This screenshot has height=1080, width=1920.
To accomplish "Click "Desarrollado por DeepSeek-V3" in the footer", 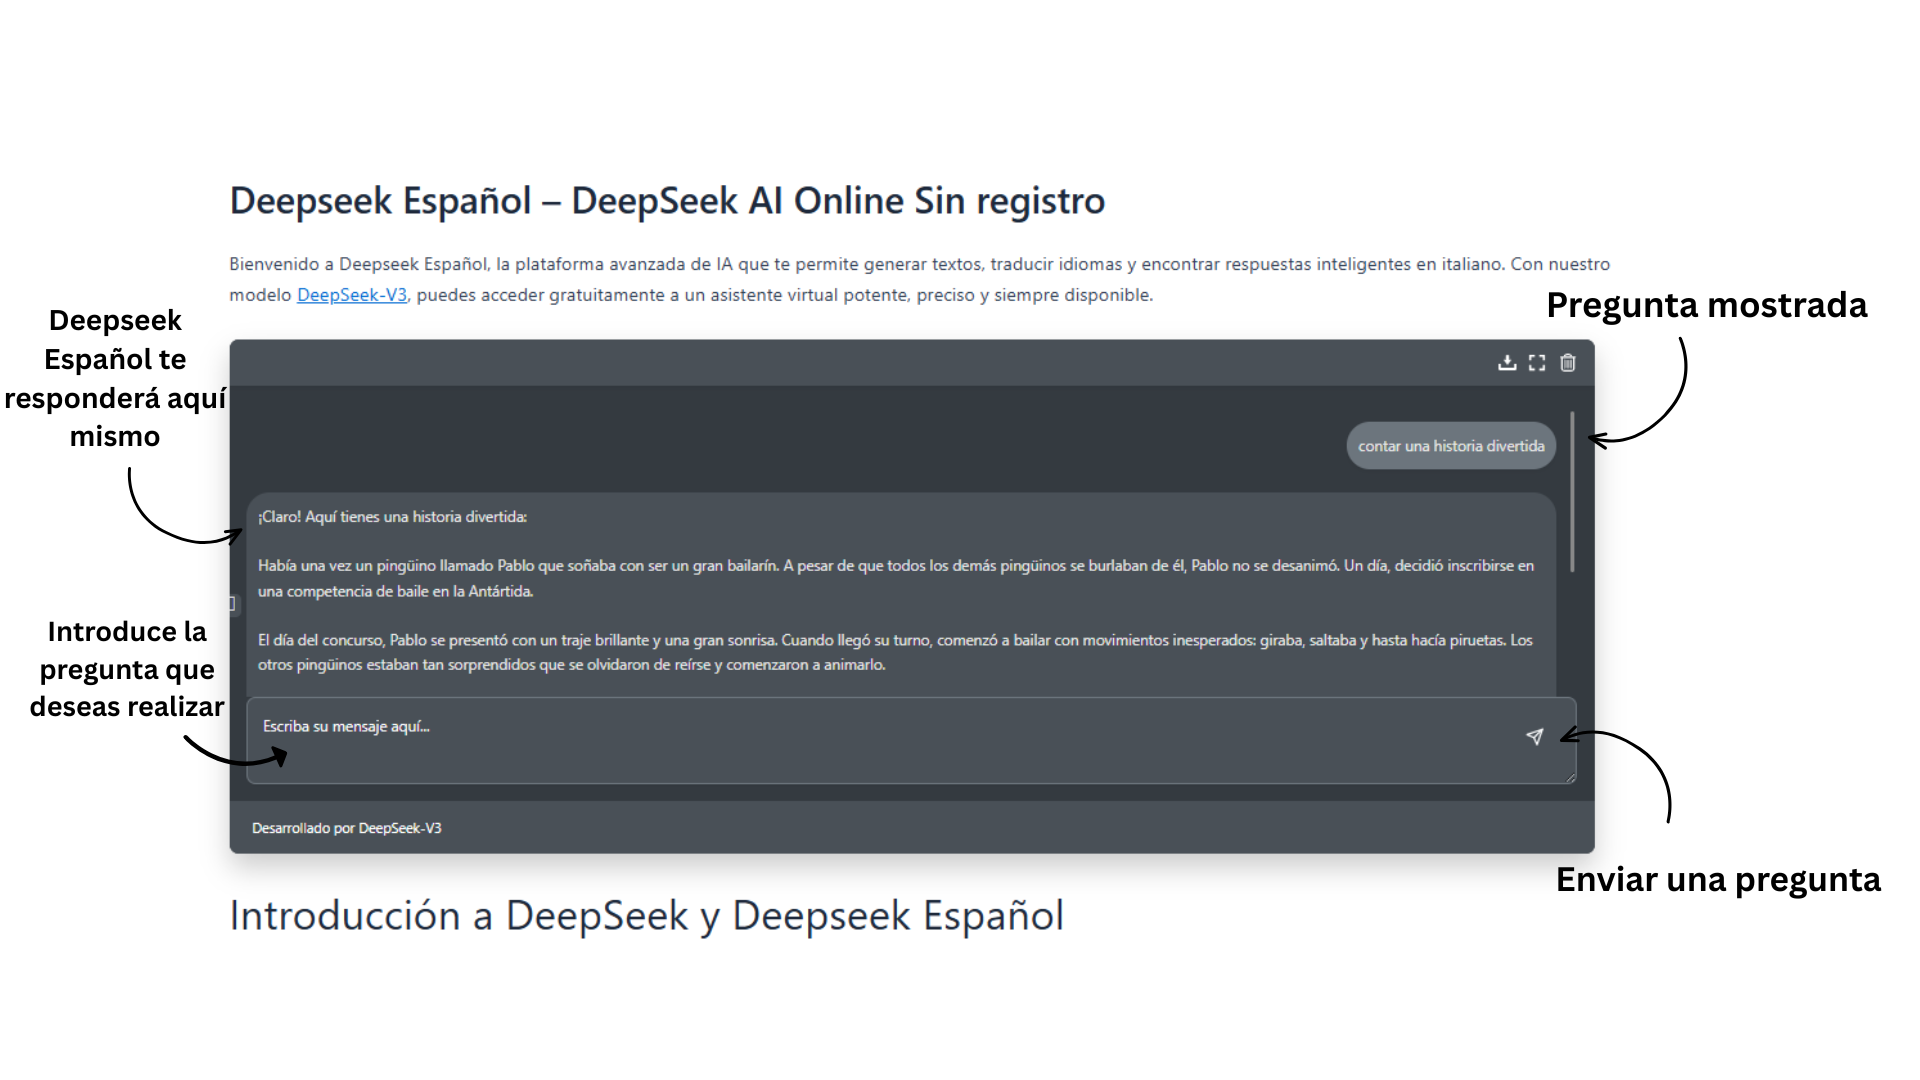I will (x=347, y=827).
